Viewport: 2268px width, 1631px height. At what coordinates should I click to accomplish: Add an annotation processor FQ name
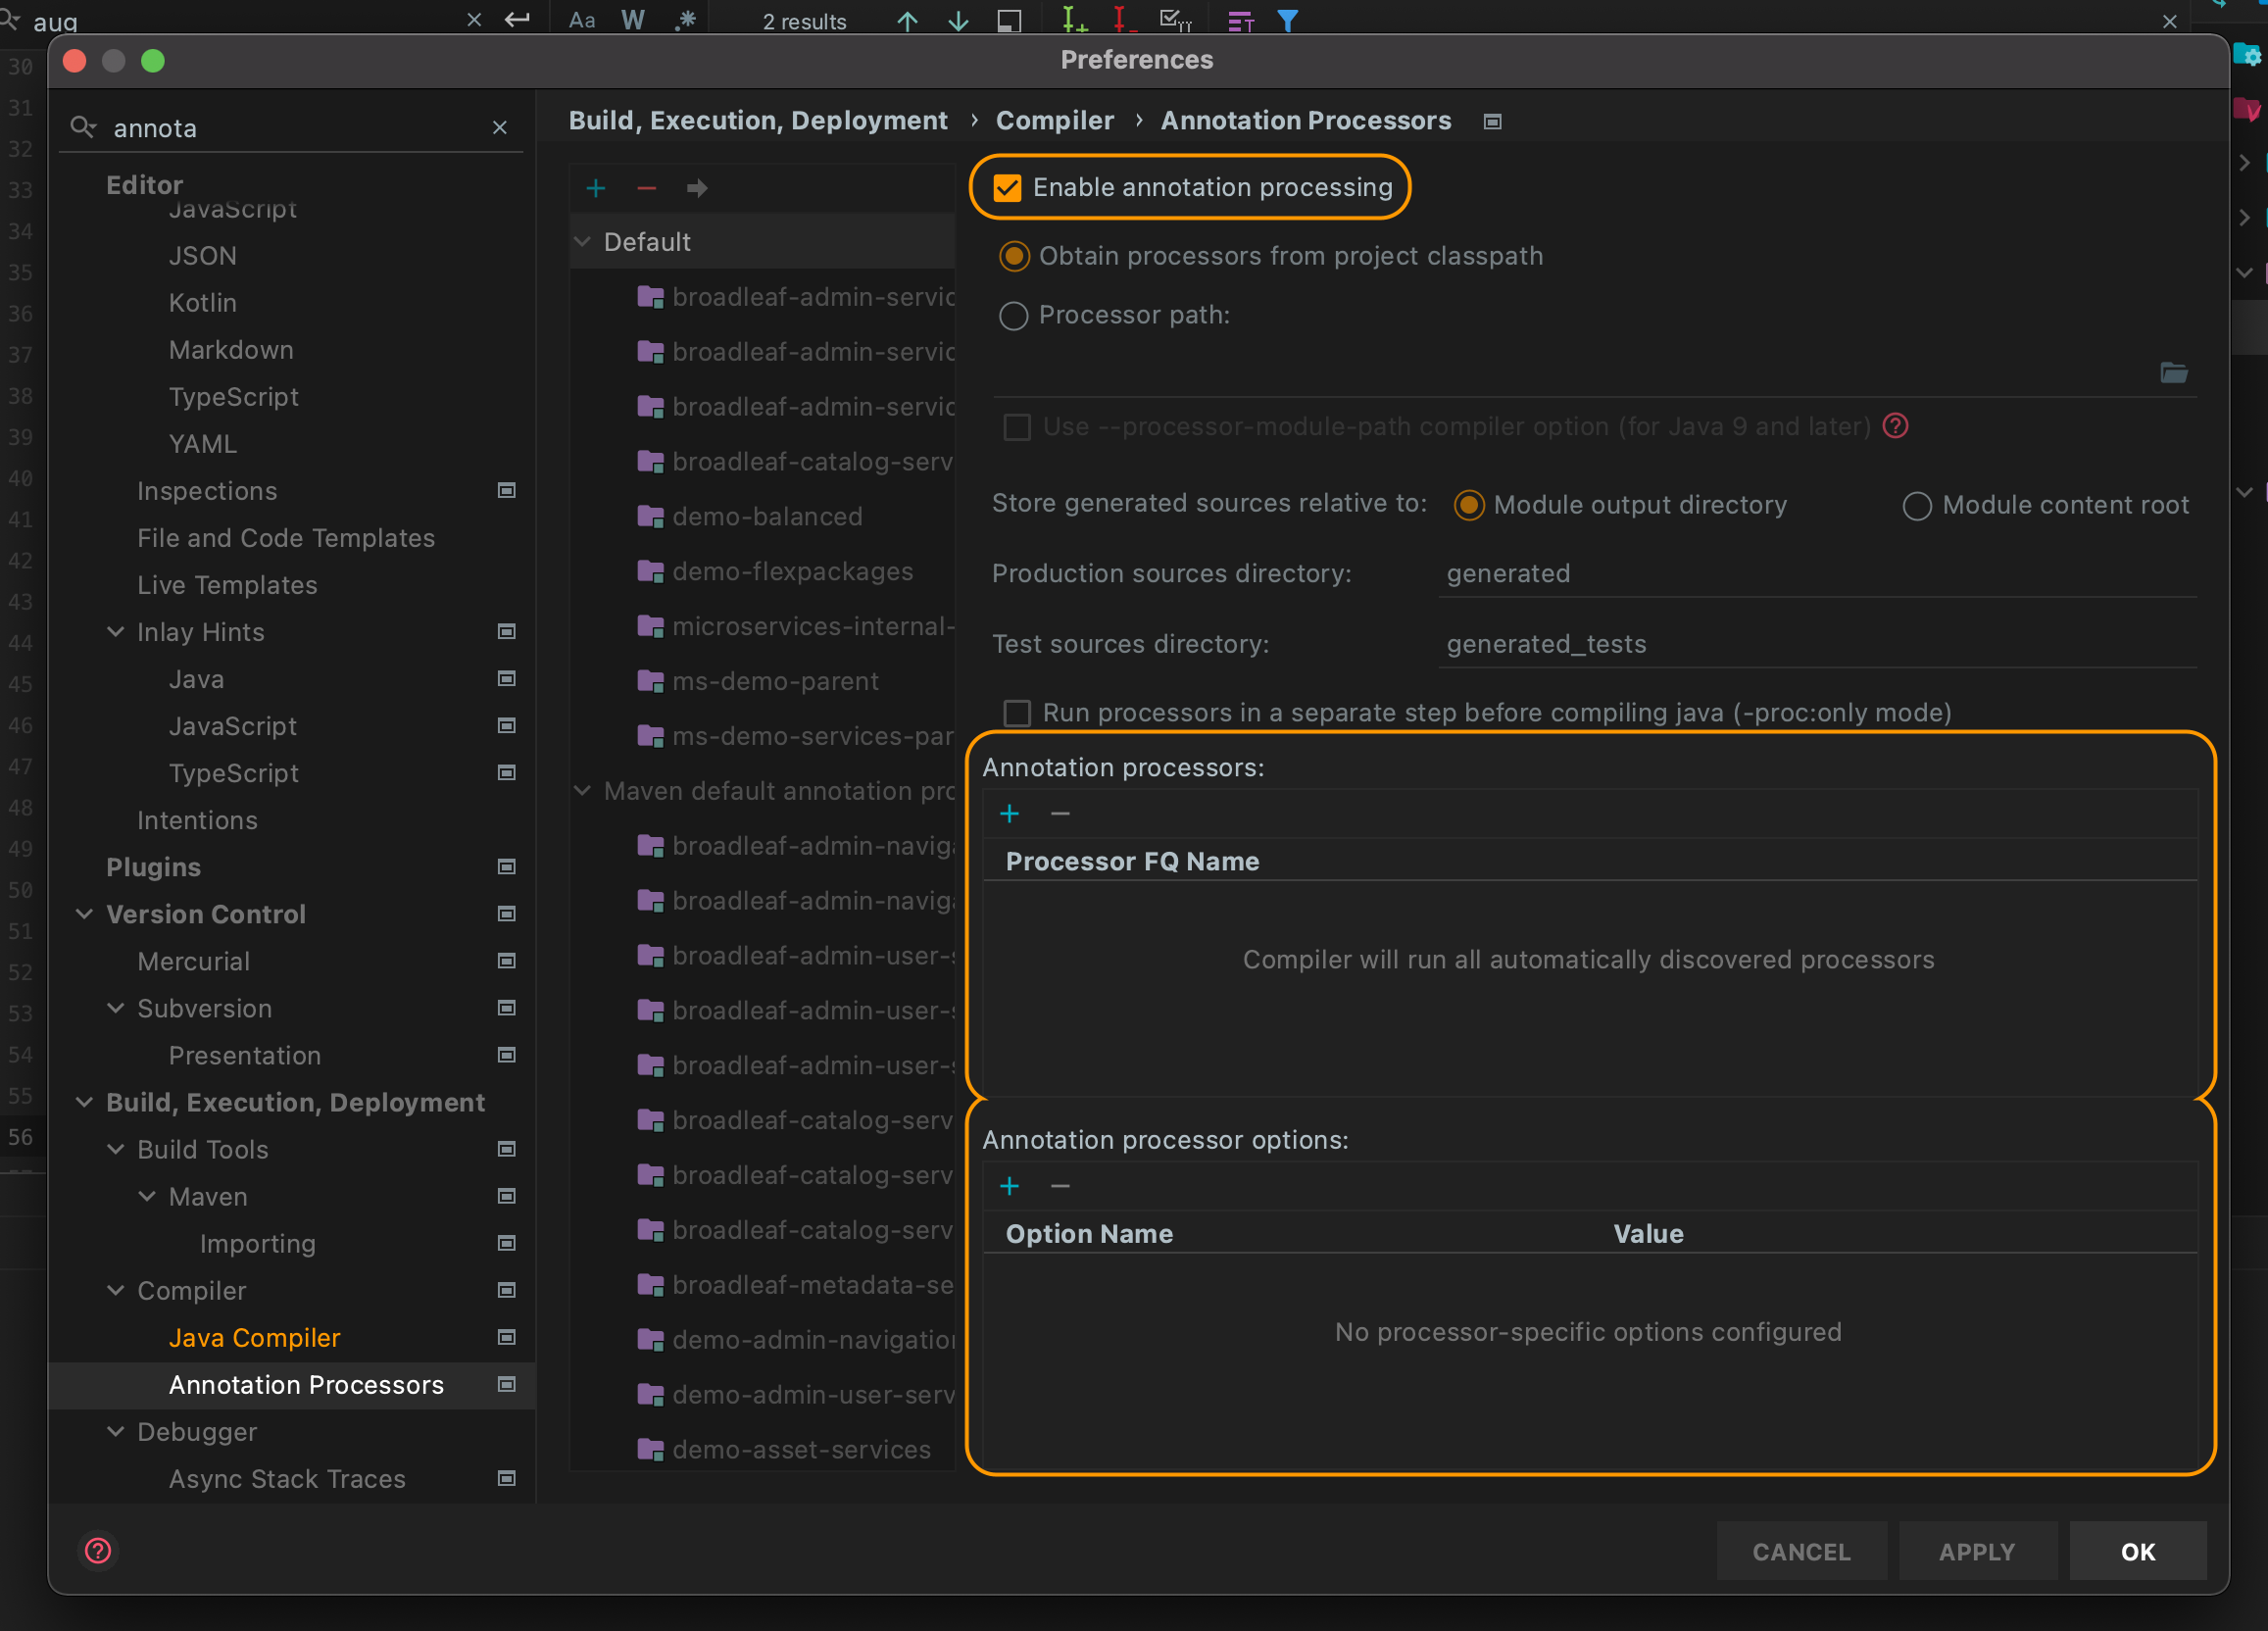pos(1010,813)
